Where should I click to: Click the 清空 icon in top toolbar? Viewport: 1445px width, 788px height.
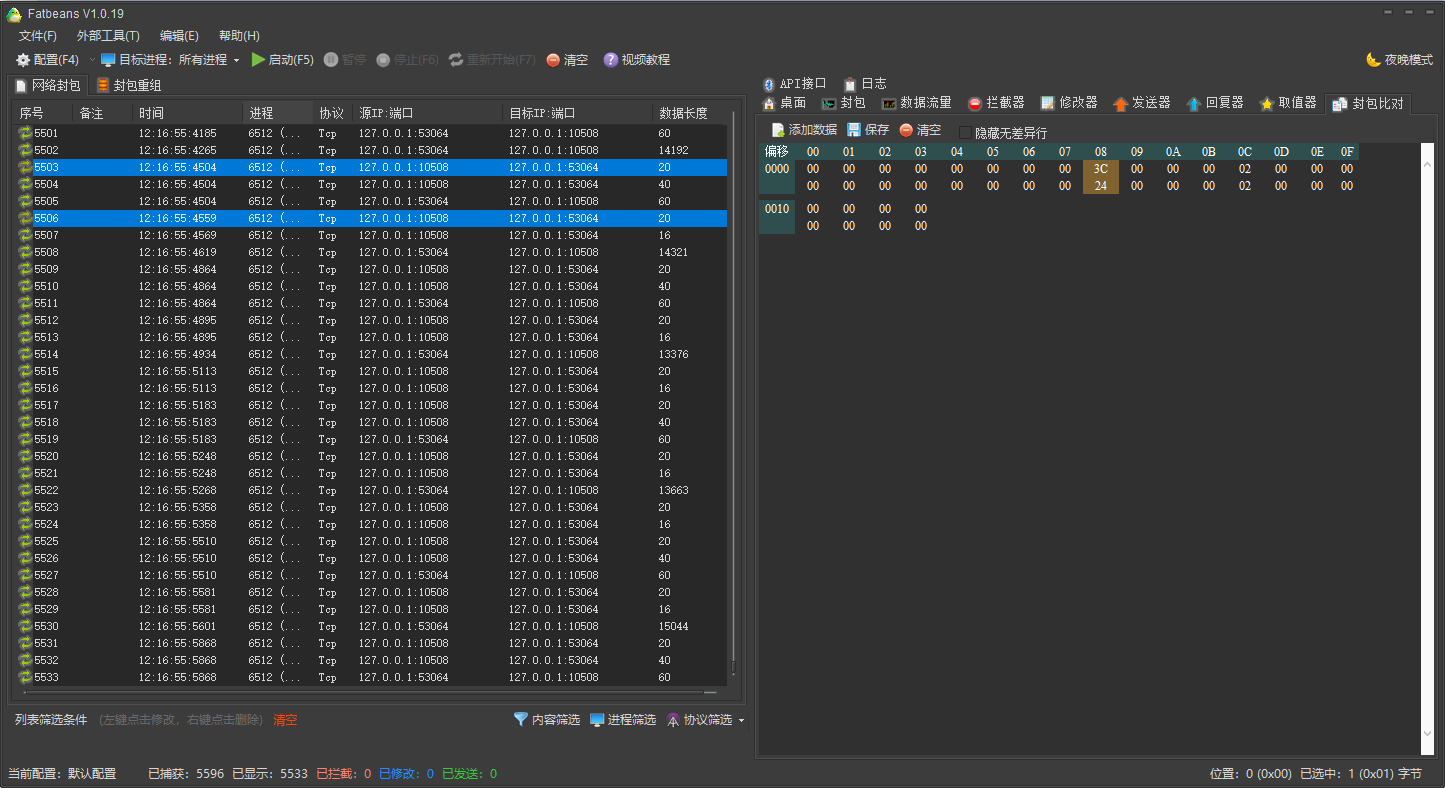[x=553, y=60]
